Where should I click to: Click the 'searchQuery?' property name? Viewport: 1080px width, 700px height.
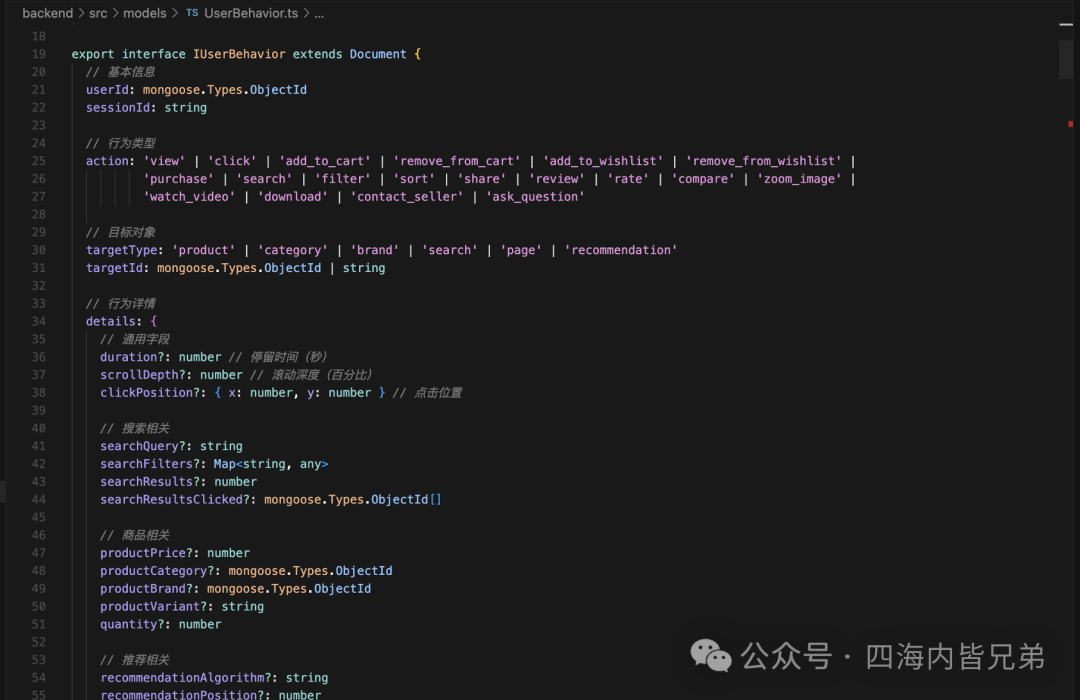[x=143, y=446]
